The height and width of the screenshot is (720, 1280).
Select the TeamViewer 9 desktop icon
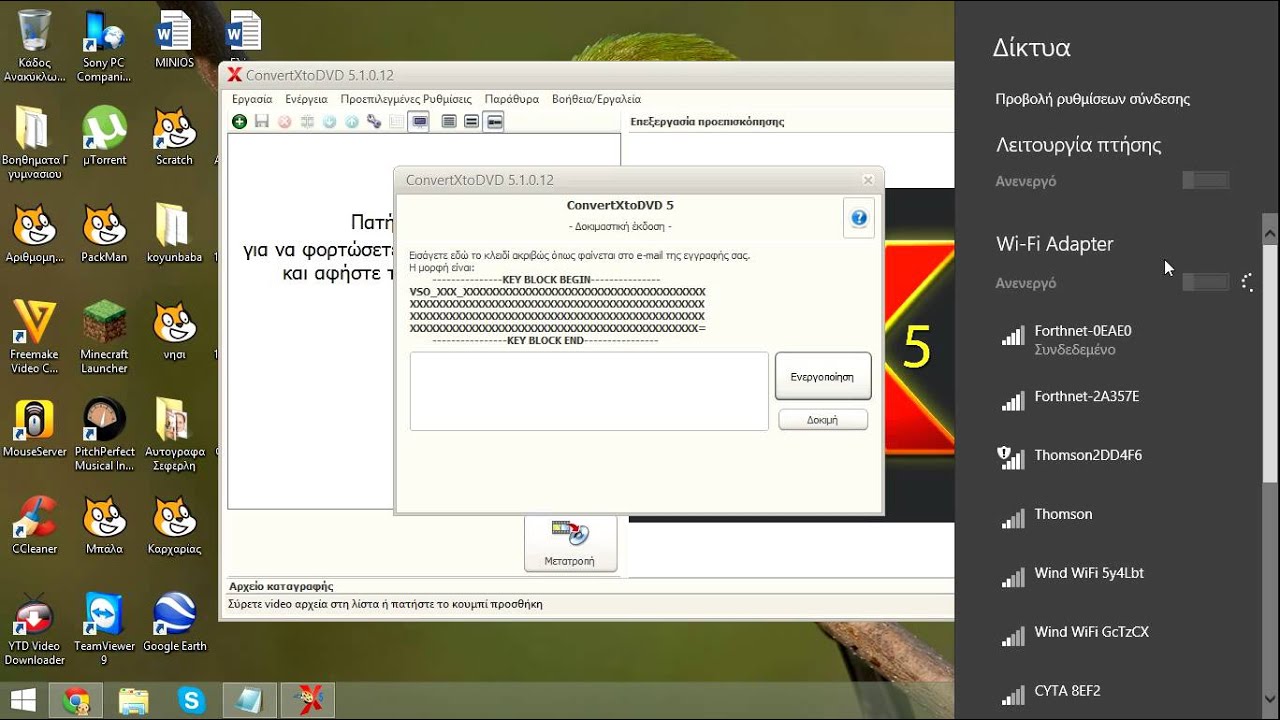(x=104, y=628)
